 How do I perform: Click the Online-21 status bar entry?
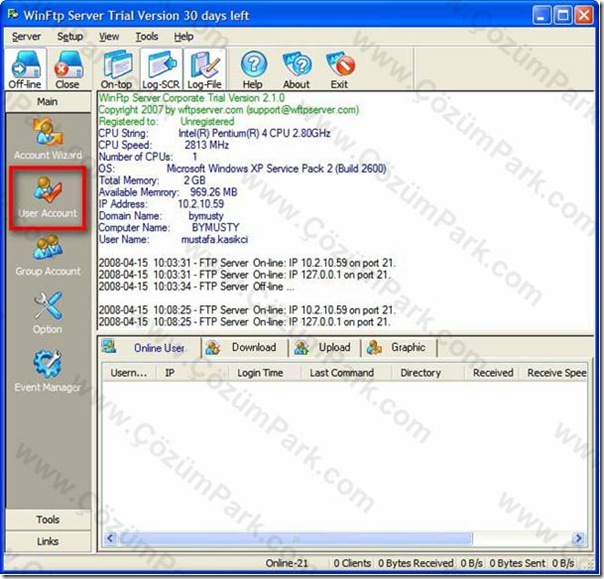287,563
